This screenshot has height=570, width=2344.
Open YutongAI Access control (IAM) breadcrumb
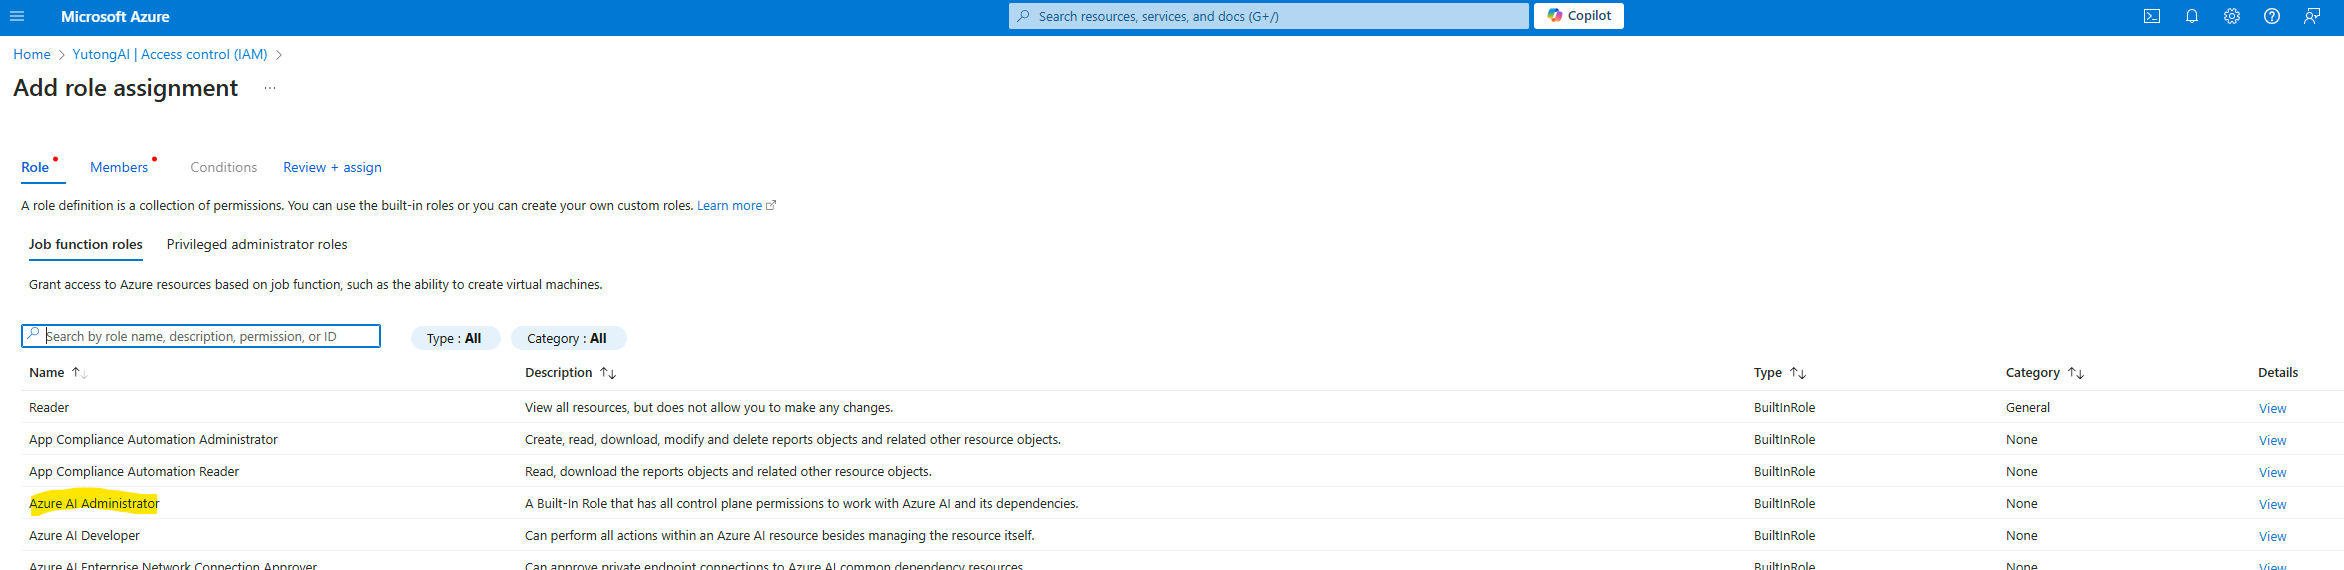point(170,54)
